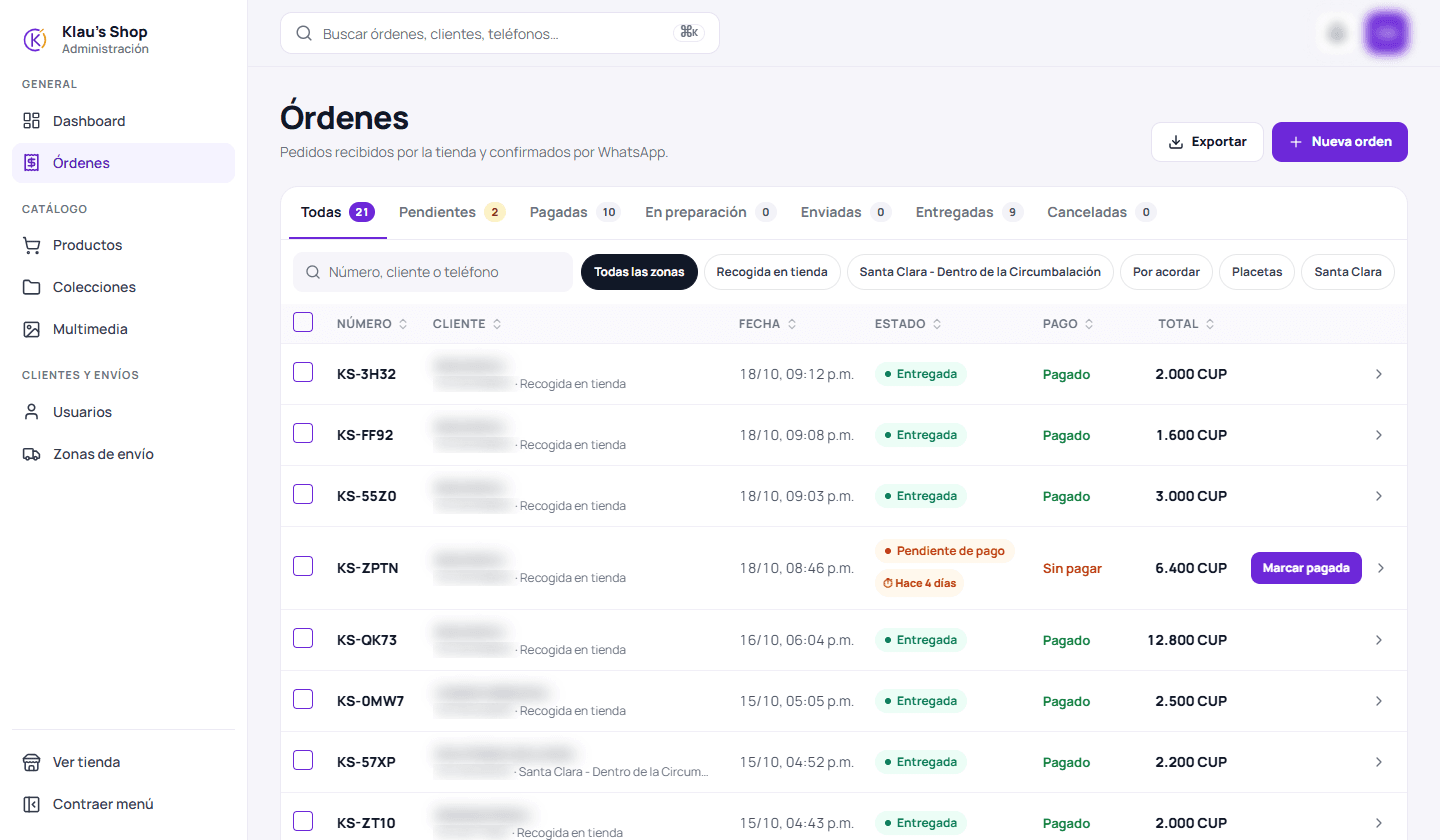The image size is (1440, 840).
Task: Open Zonas de envío truck icon
Action: (x=32, y=454)
